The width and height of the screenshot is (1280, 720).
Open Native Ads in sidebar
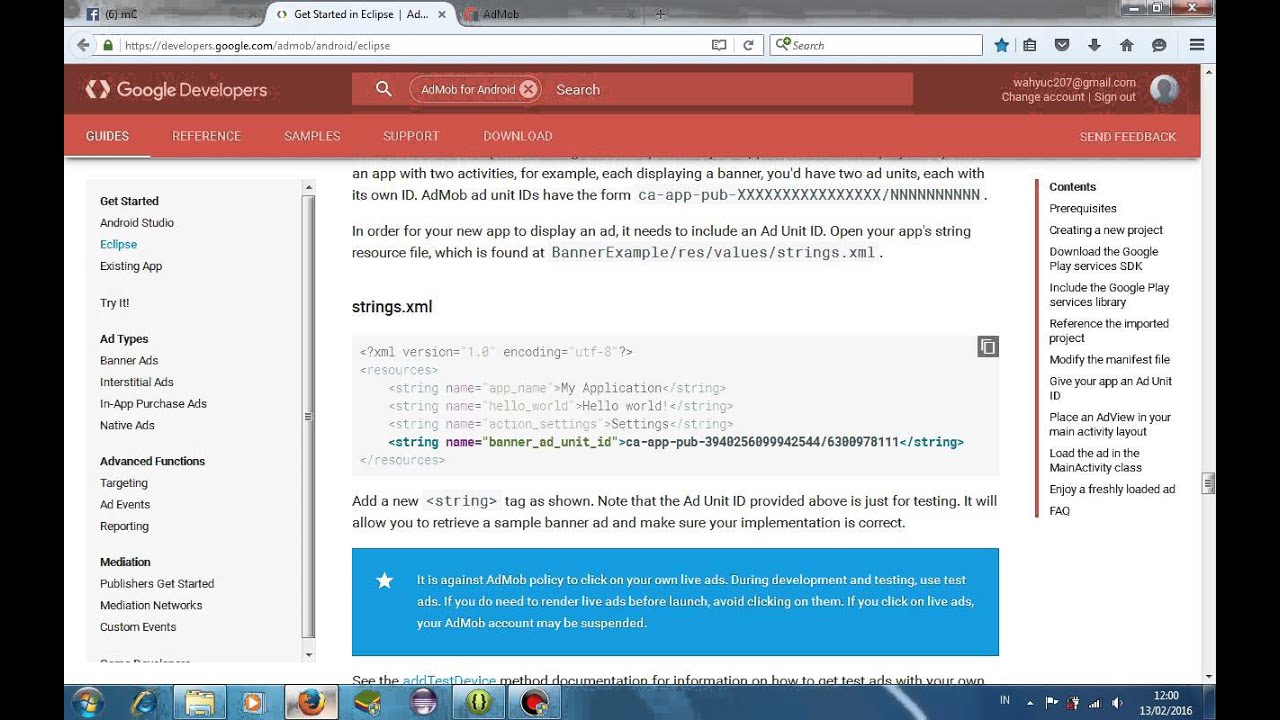pyautogui.click(x=127, y=425)
